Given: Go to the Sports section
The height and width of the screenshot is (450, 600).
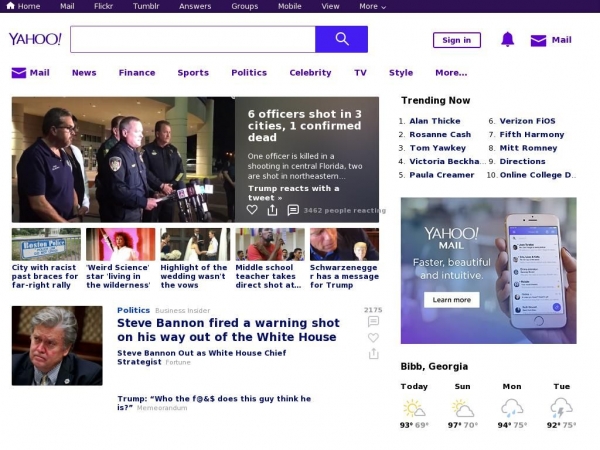Looking at the screenshot, I should (193, 73).
